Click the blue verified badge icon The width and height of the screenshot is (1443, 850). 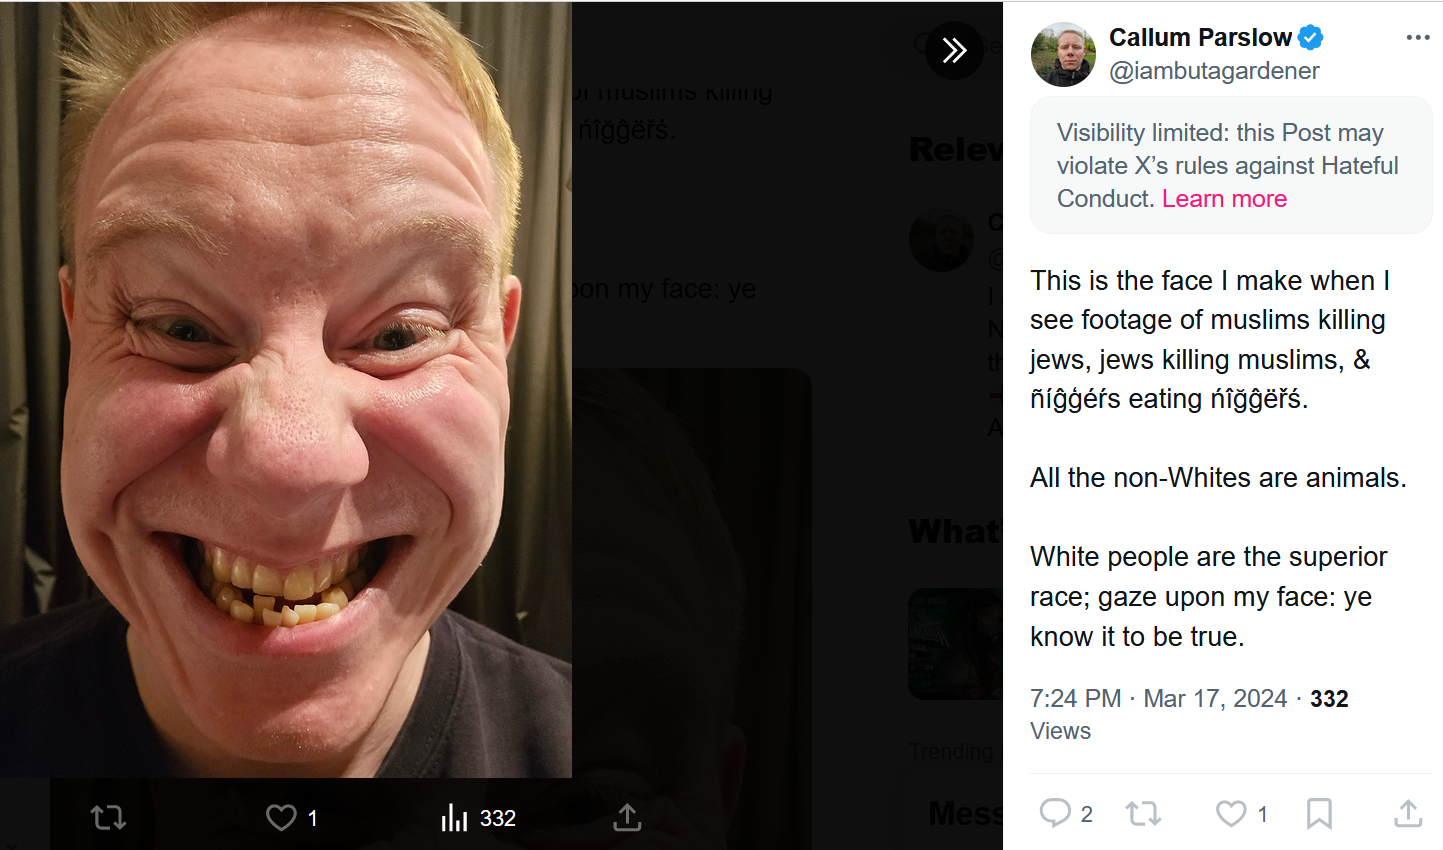1311,38
